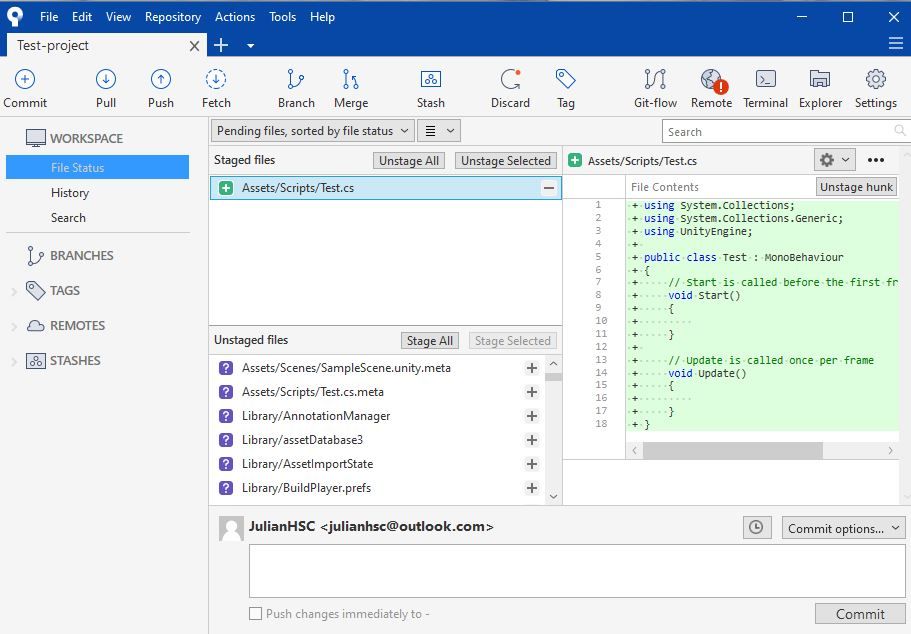Open repository in Explorer

(x=820, y=79)
